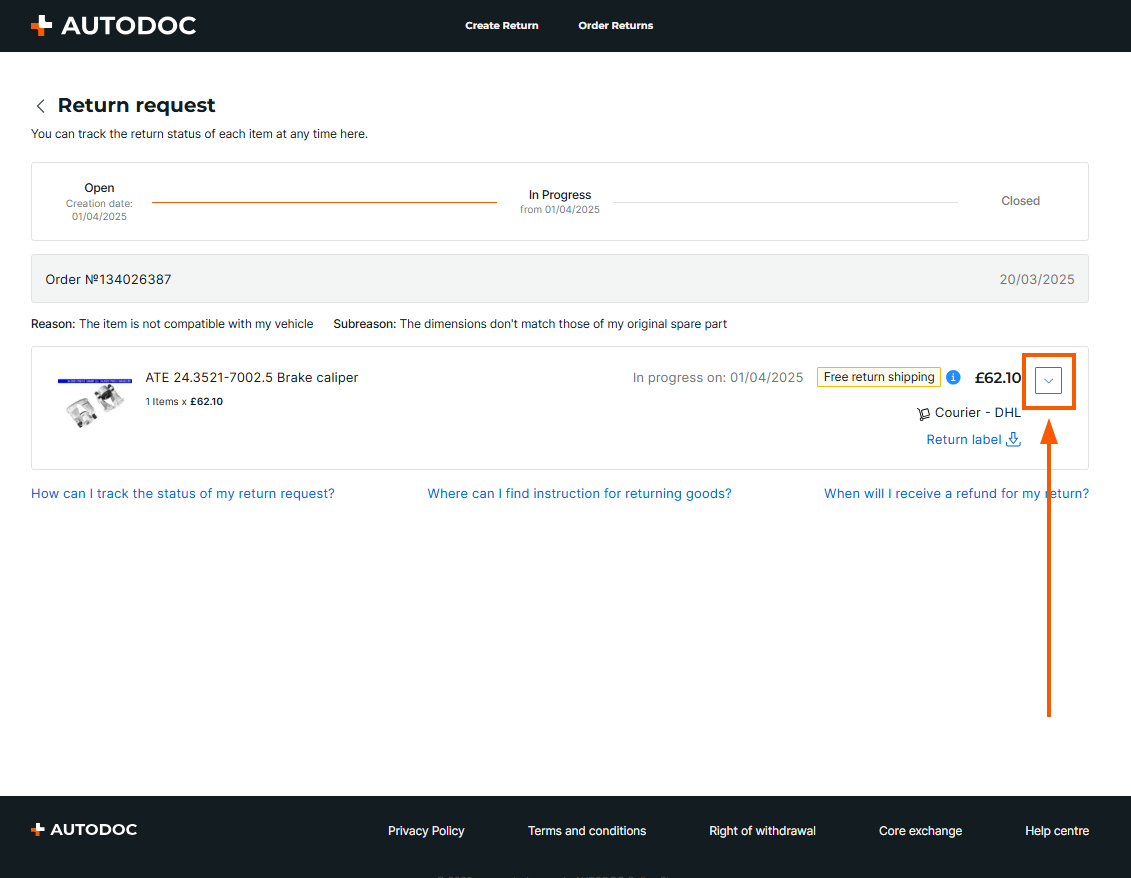
Task: Open Right of withdrawal footer link
Action: 762,831
